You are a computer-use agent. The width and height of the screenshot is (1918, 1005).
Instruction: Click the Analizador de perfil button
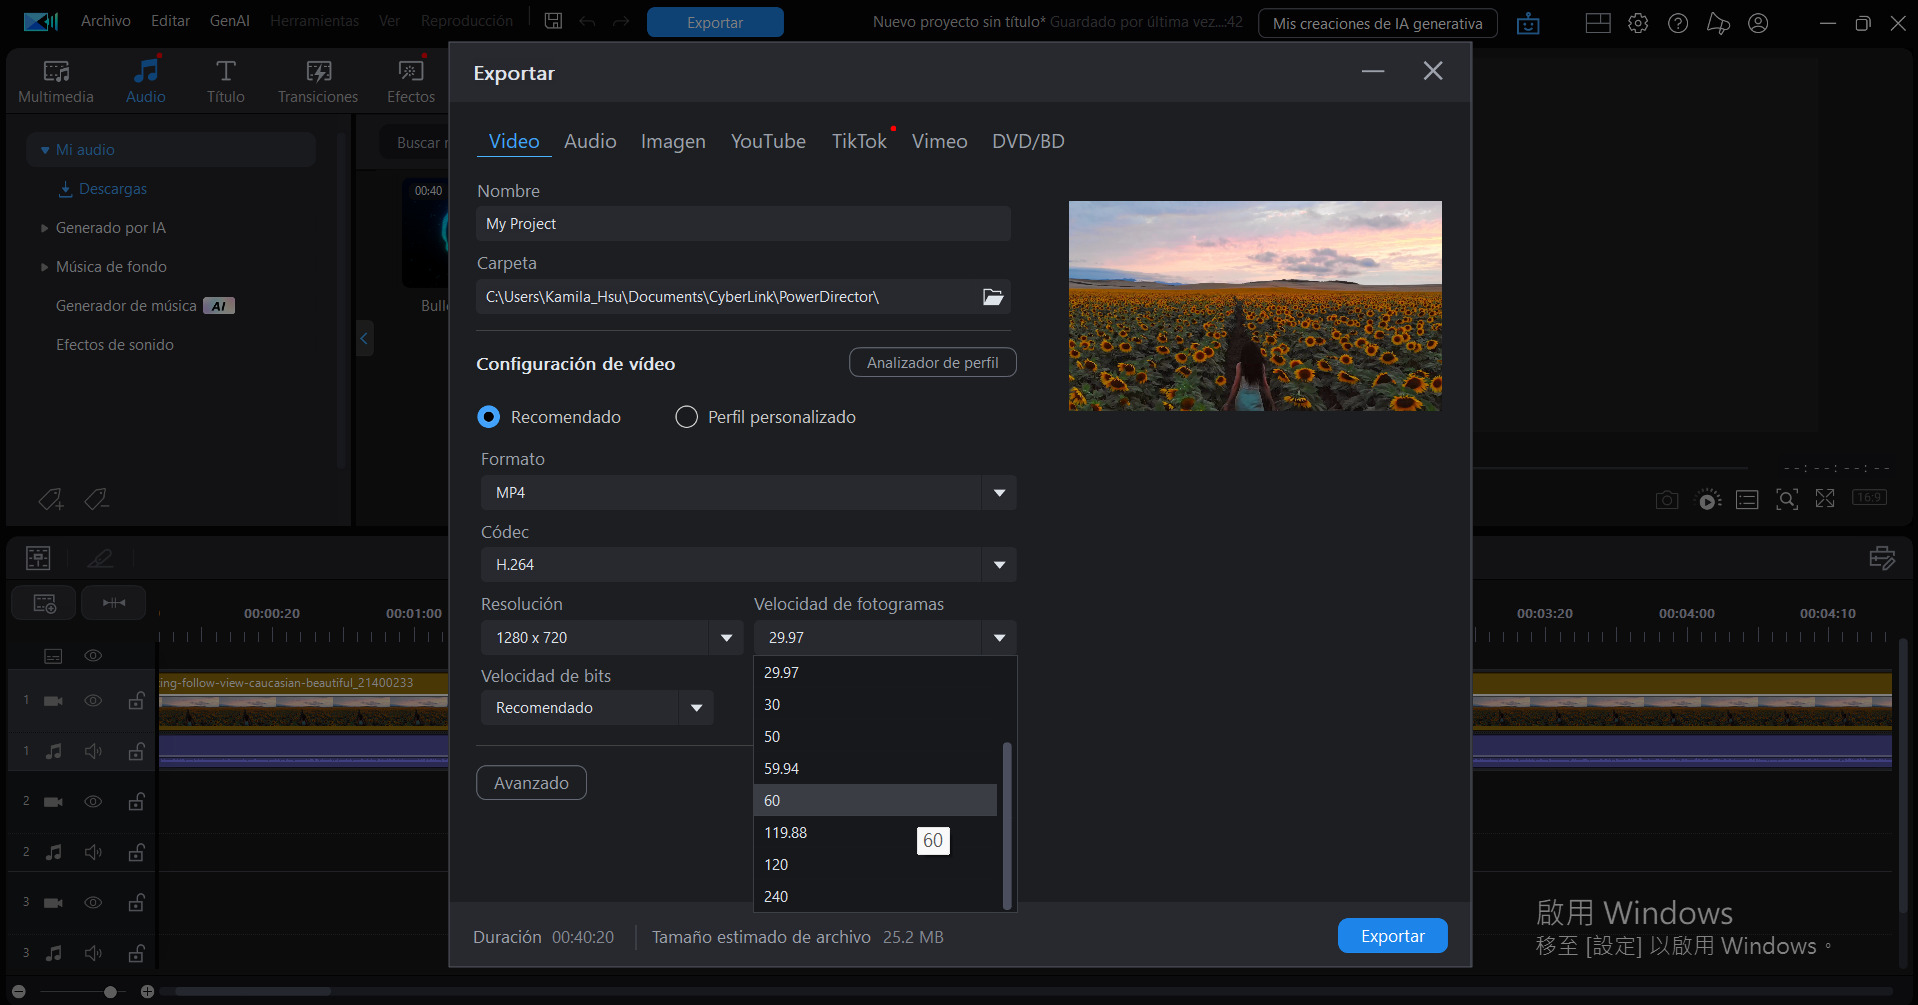point(931,362)
